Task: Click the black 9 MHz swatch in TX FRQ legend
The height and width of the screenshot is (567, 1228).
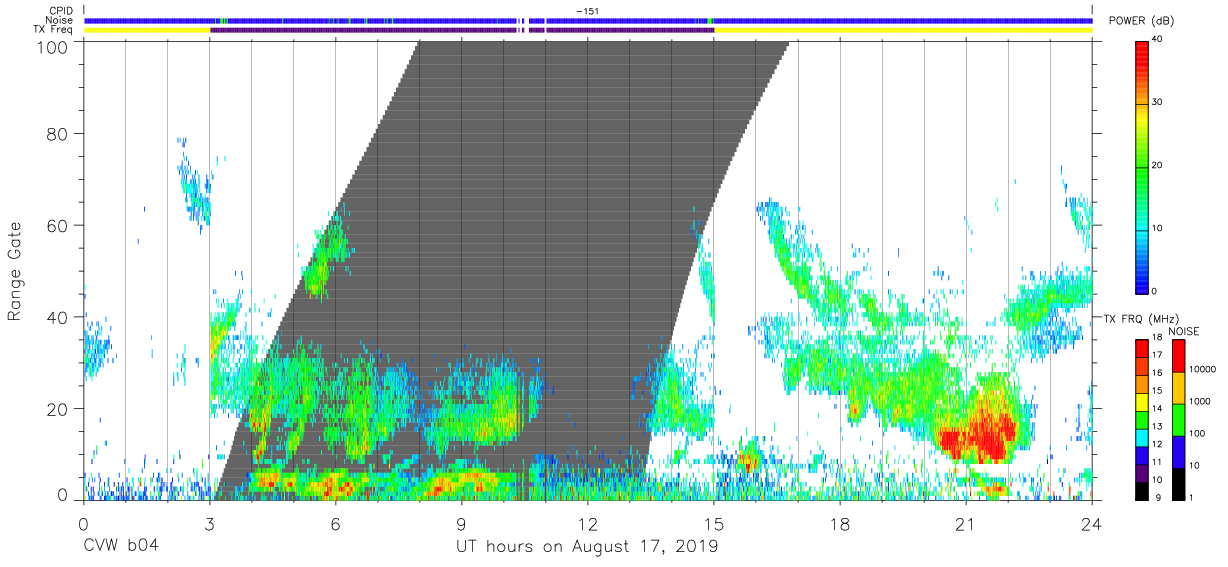Action: [1141, 489]
